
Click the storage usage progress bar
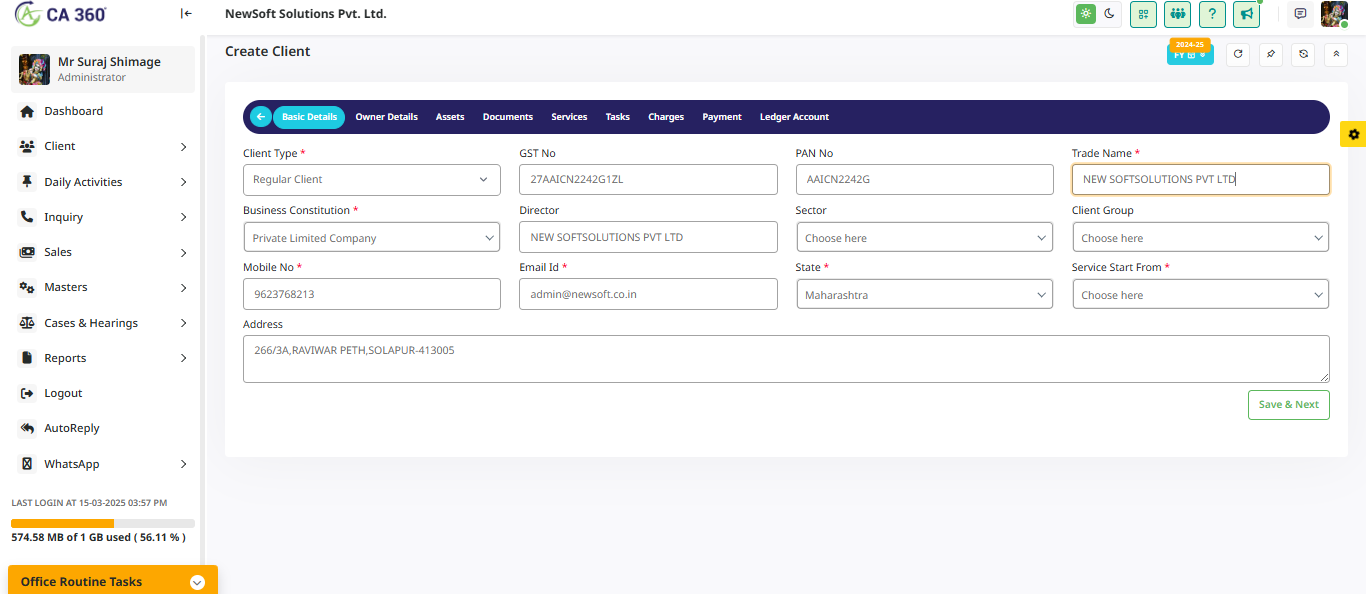click(x=103, y=523)
